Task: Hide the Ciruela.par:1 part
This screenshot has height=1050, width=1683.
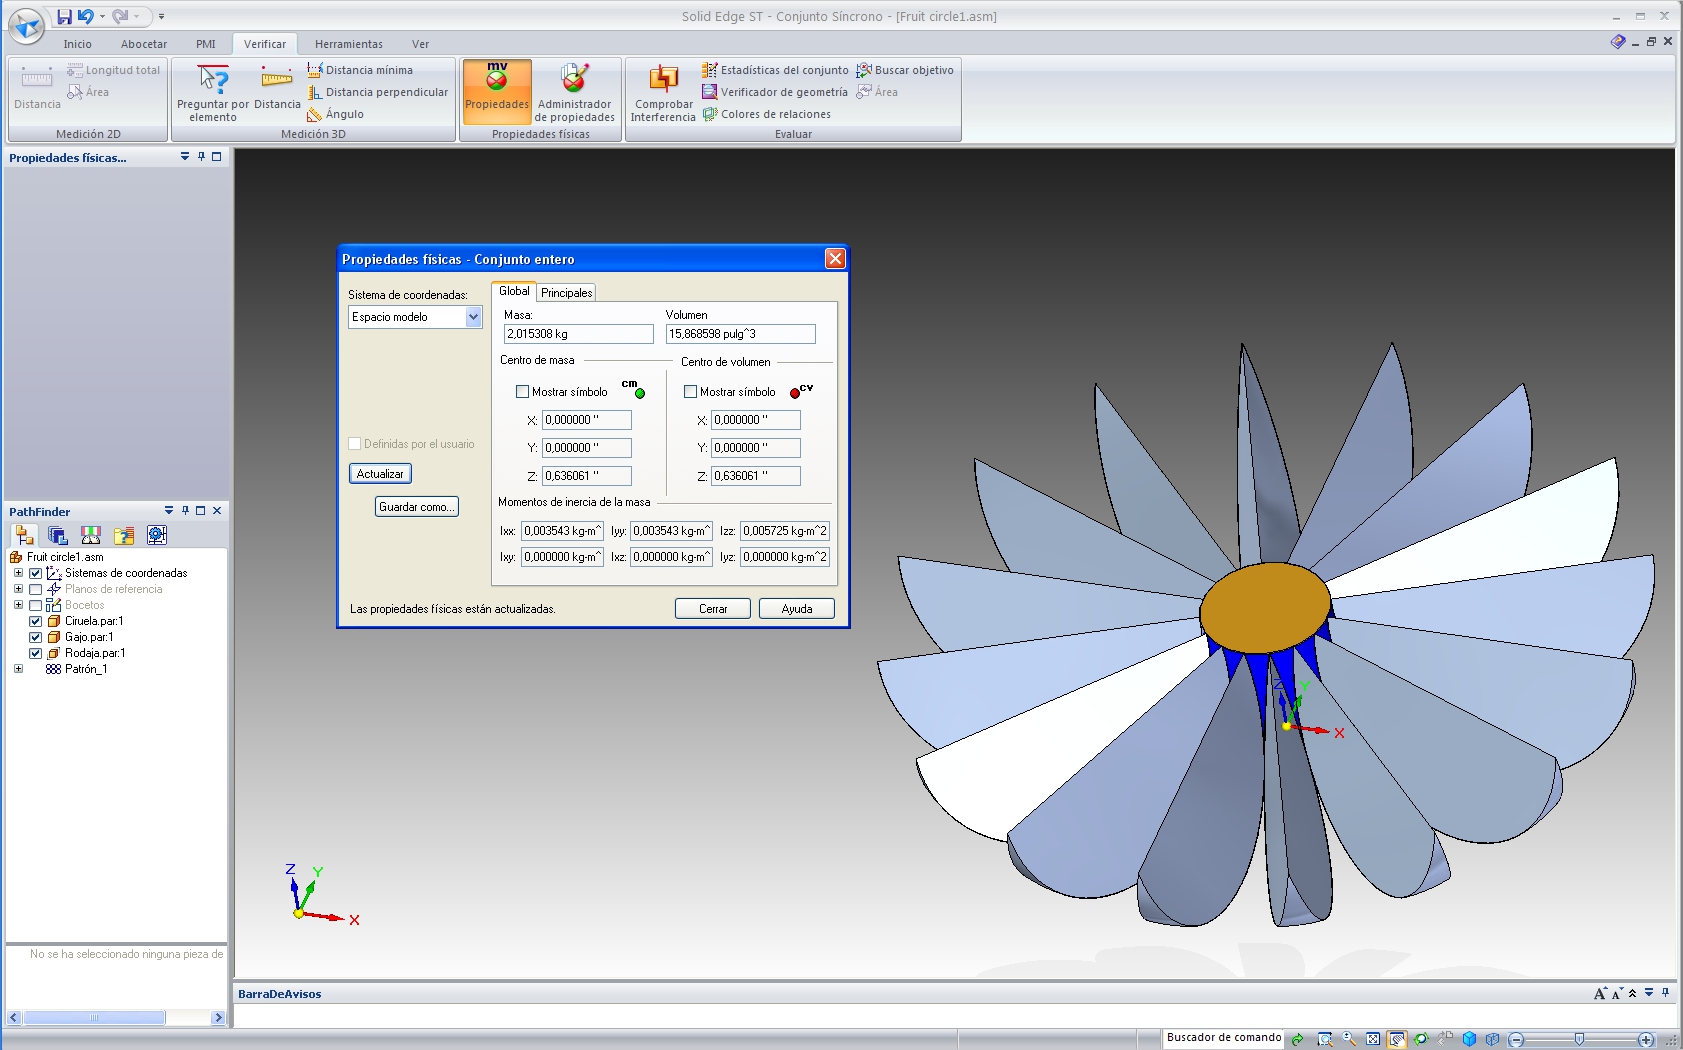Action: tap(35, 621)
